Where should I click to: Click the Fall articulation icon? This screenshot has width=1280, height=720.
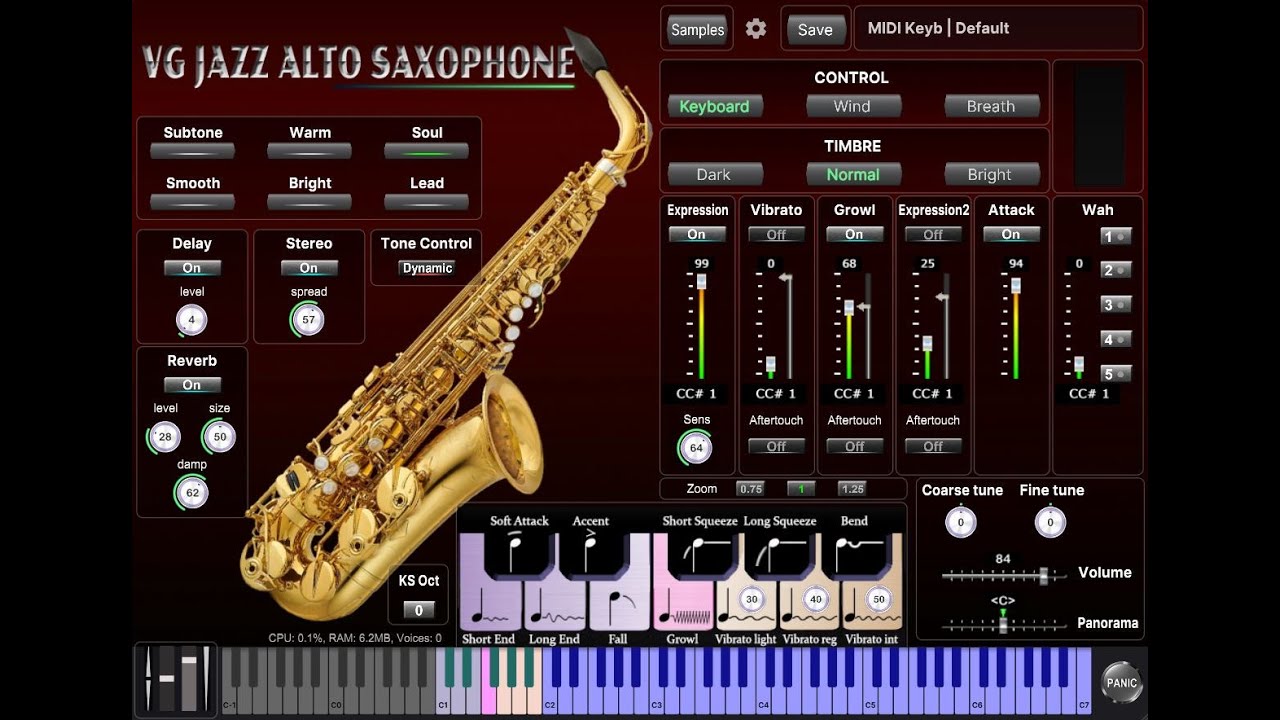[619, 607]
